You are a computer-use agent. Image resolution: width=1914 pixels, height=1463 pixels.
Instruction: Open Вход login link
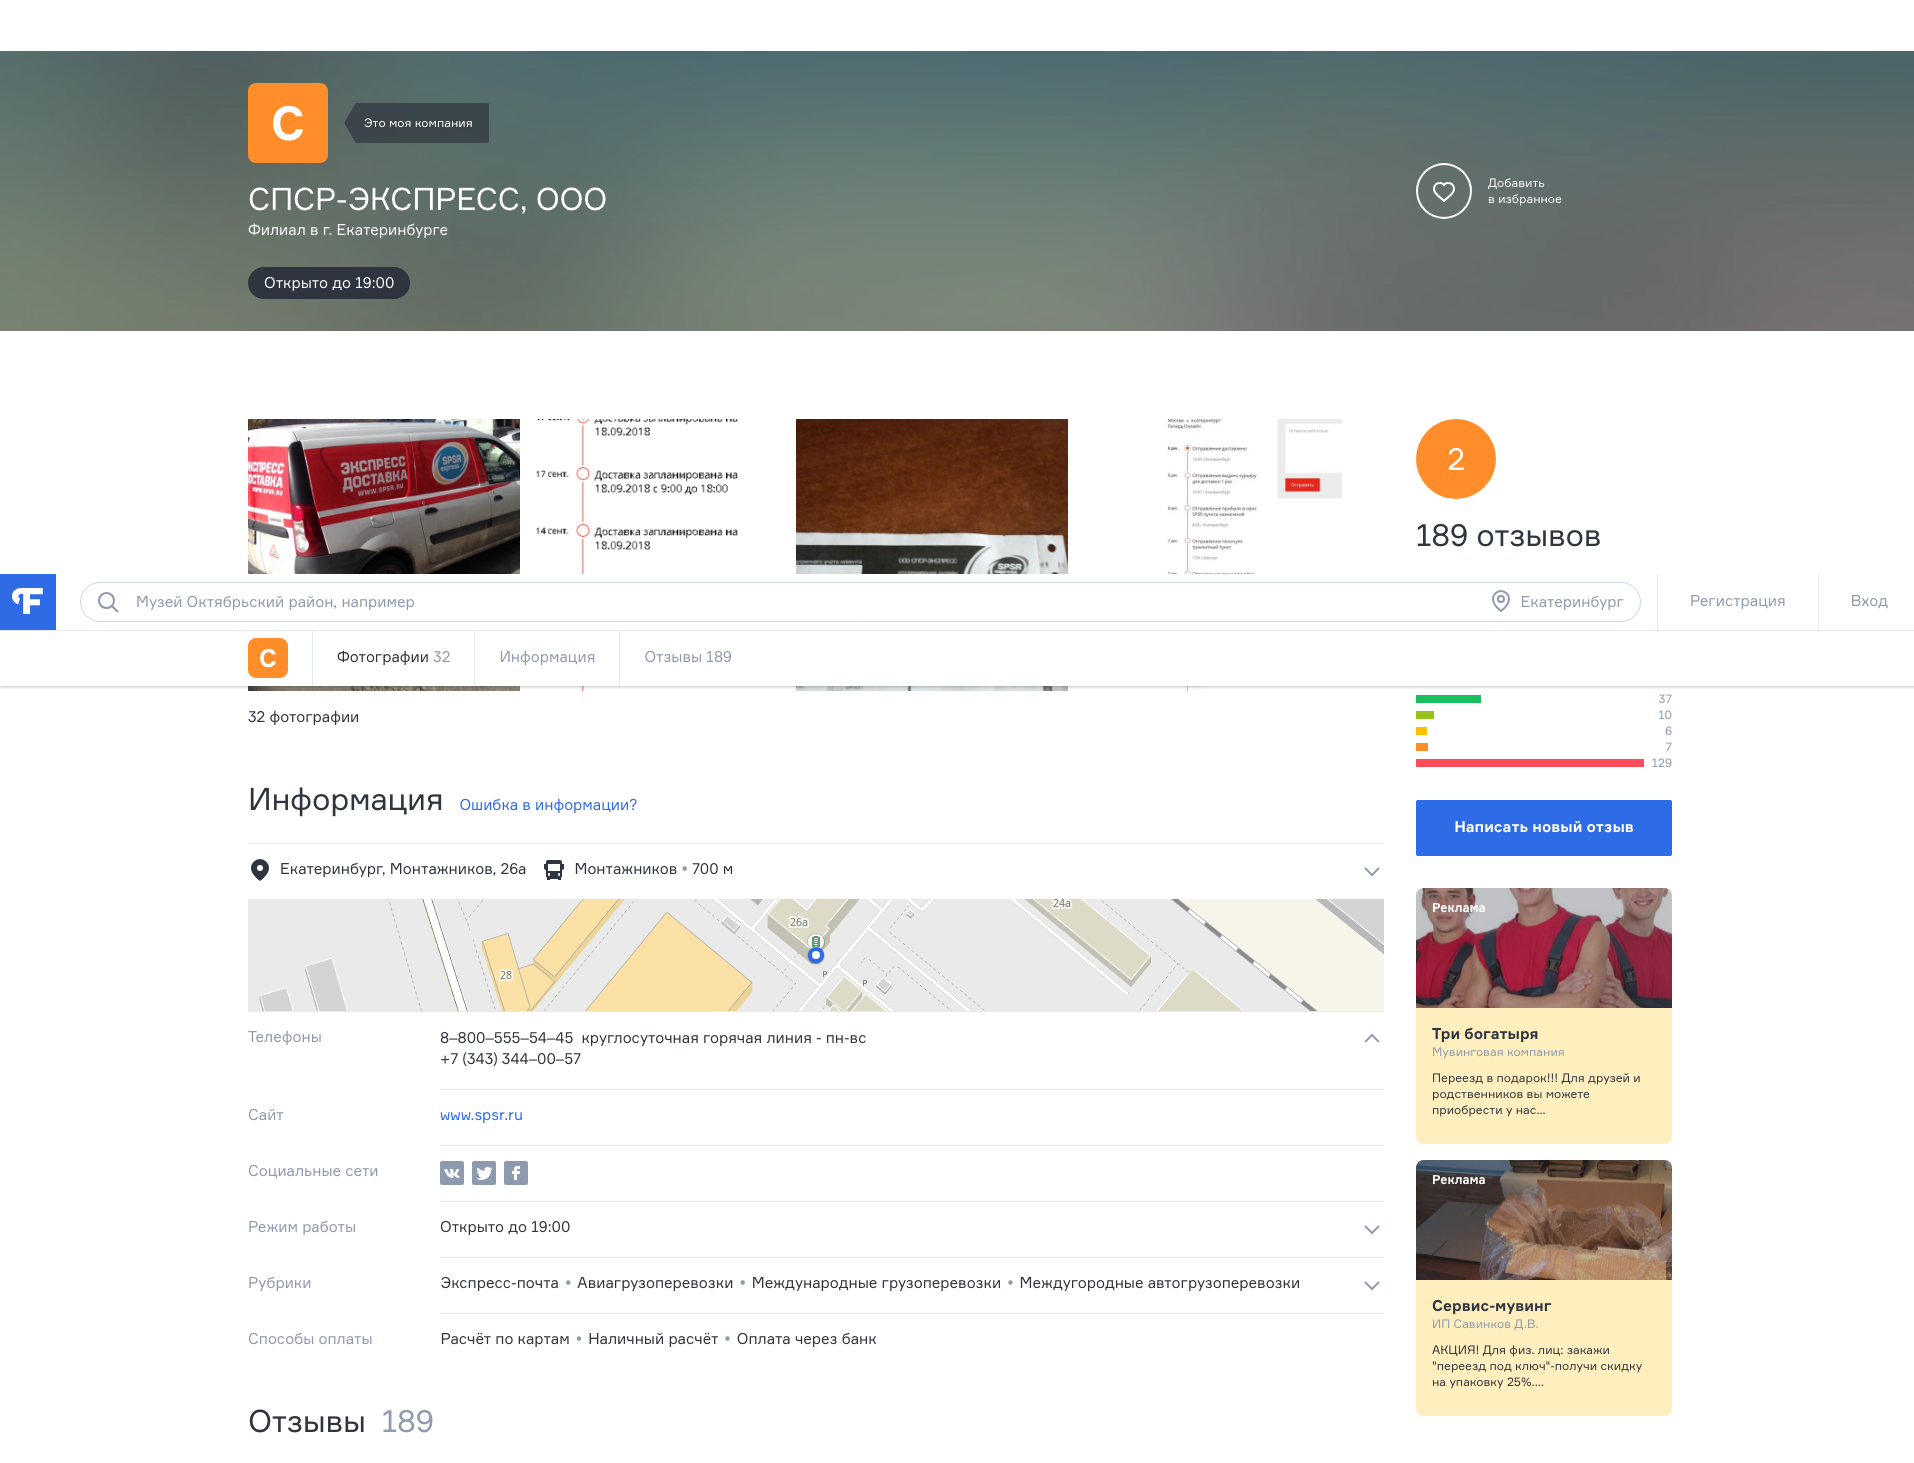1868,601
